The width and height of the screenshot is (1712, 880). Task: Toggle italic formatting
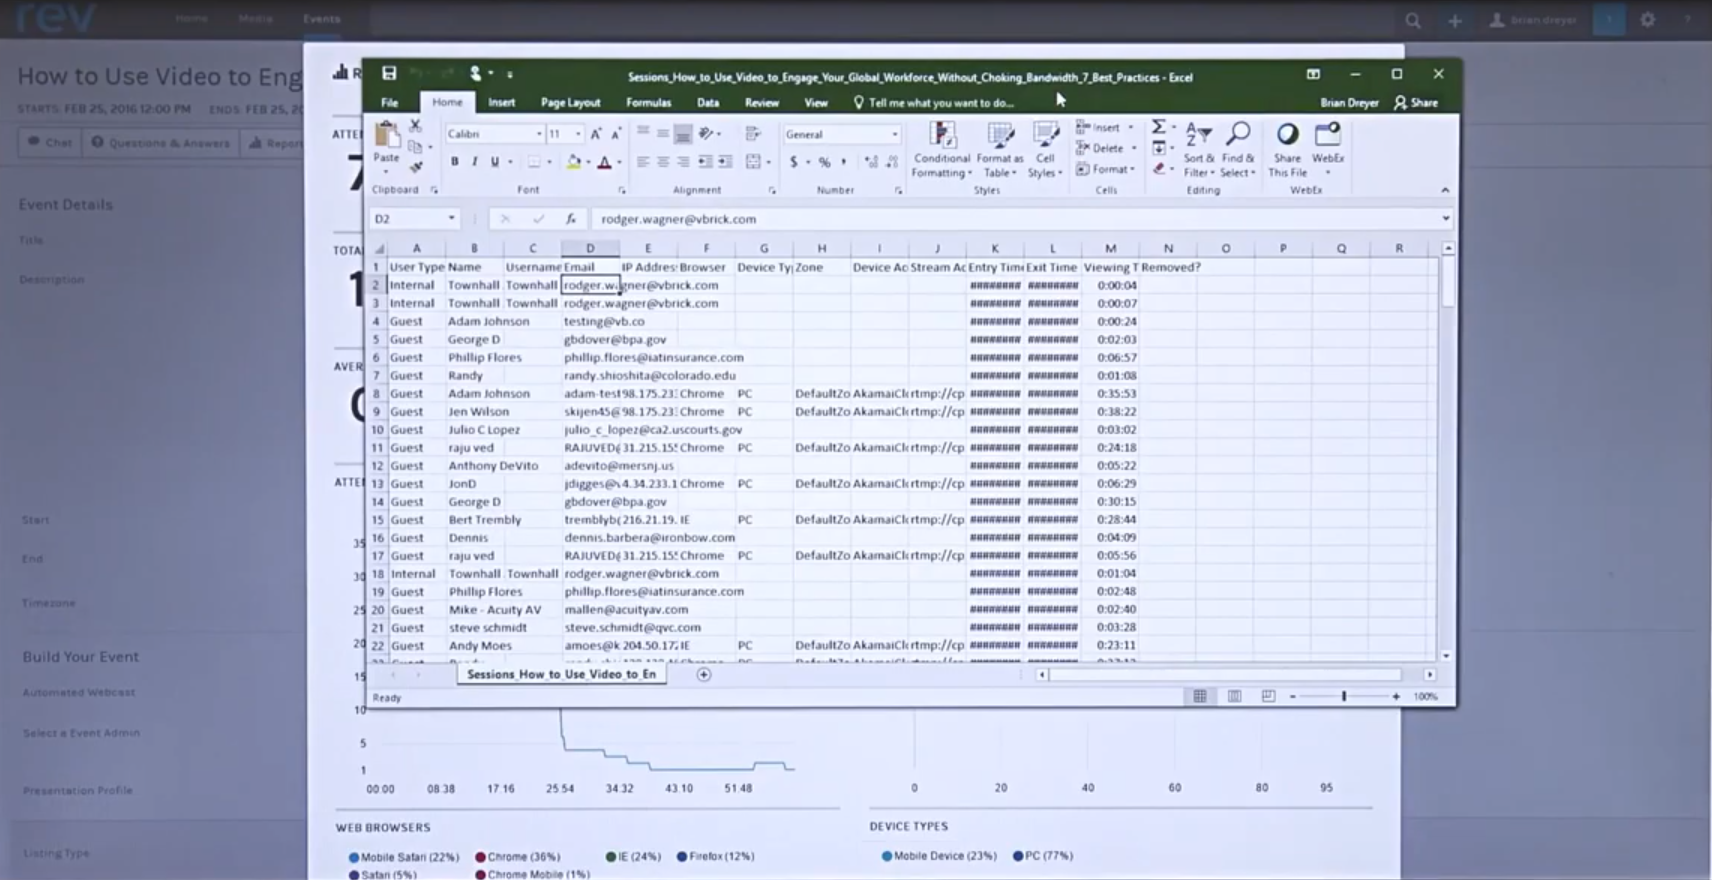click(474, 162)
